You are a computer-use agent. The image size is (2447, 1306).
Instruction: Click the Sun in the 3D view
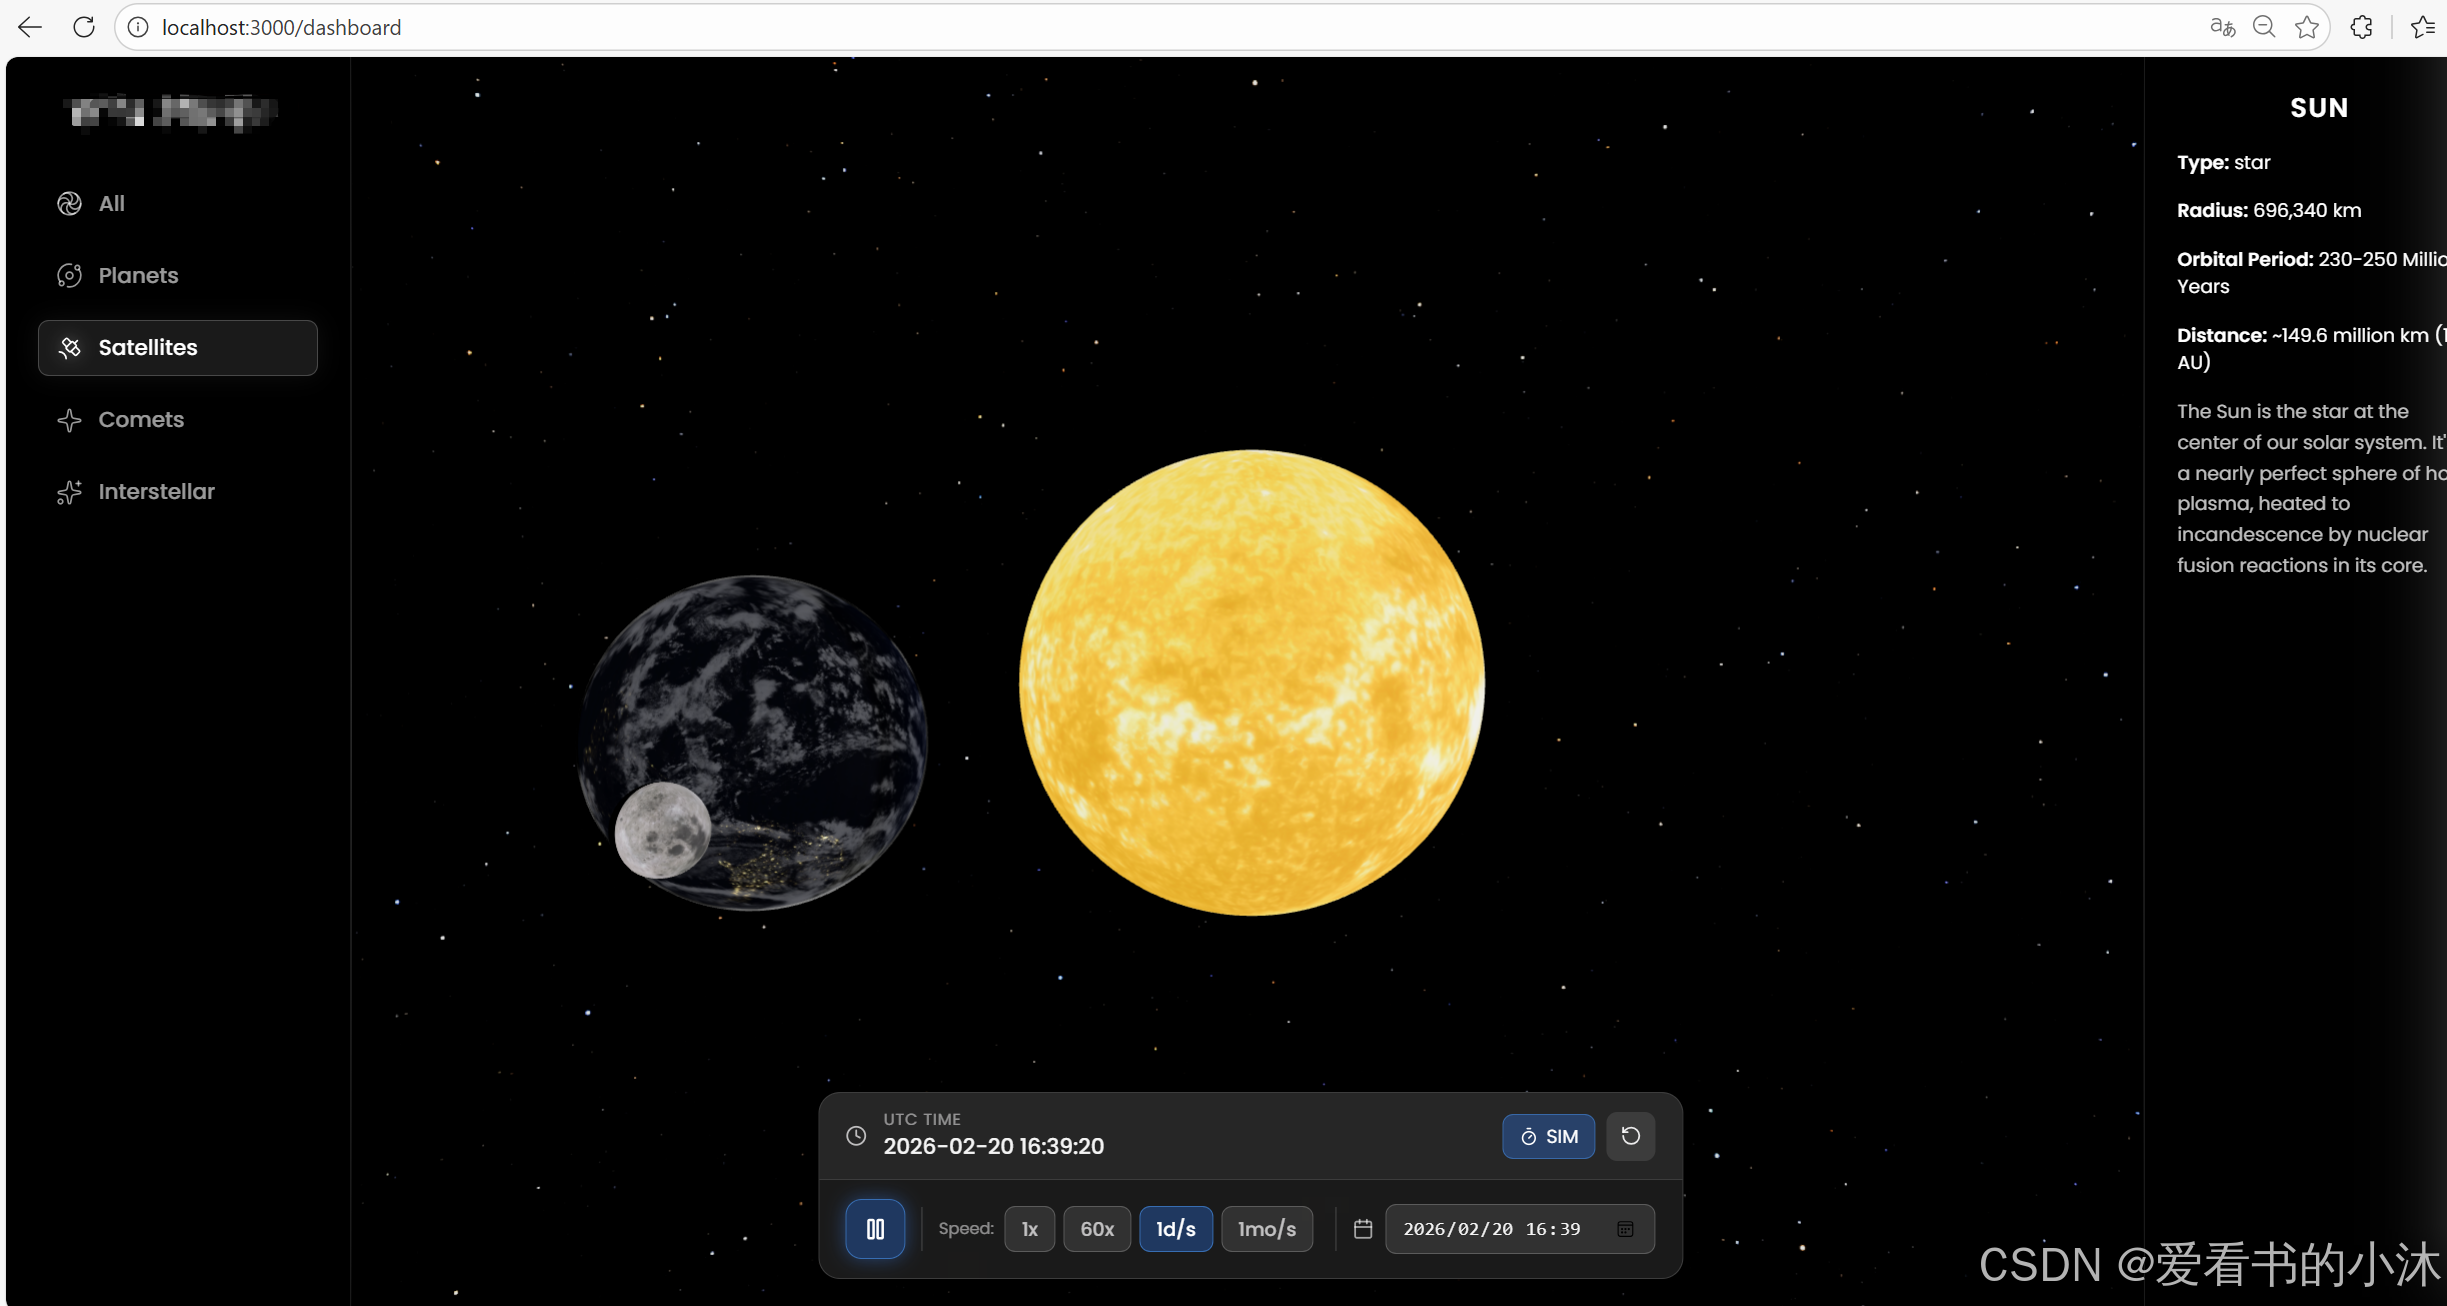1251,683
